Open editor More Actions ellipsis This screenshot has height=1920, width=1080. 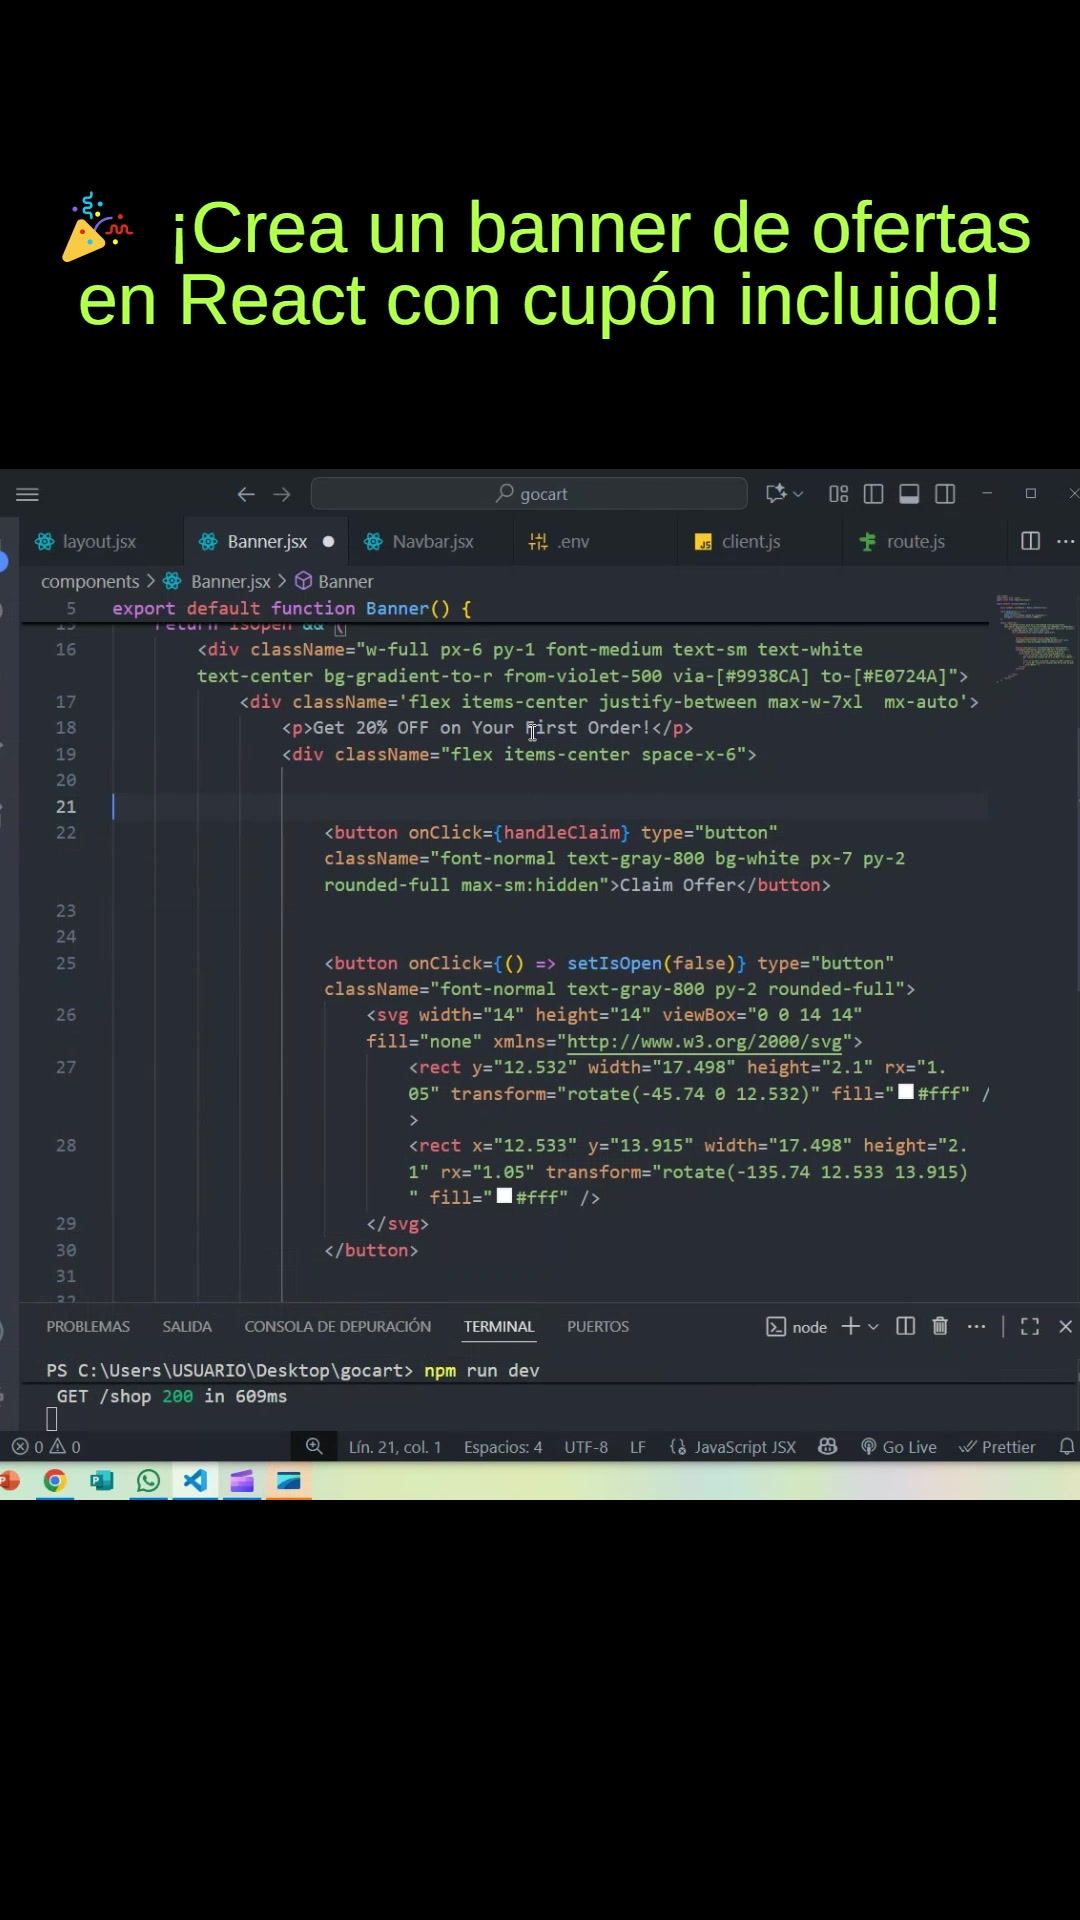click(x=1066, y=541)
